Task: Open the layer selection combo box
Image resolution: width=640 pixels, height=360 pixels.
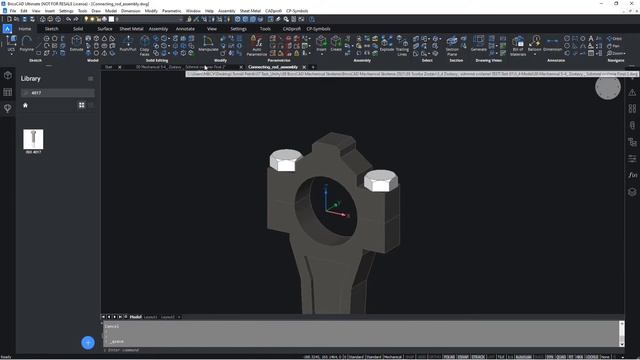Action: [149, 19]
